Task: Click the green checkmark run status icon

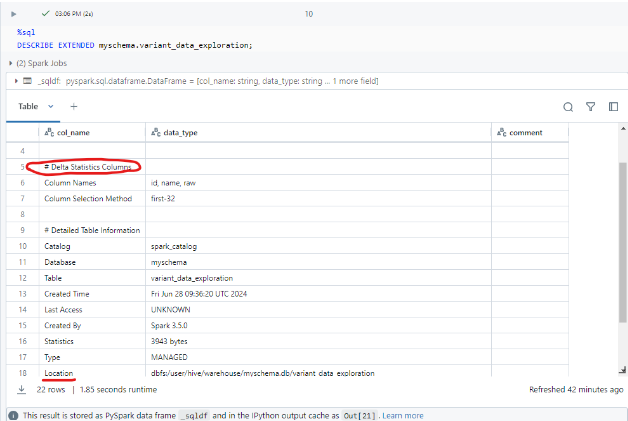Action: (x=46, y=14)
